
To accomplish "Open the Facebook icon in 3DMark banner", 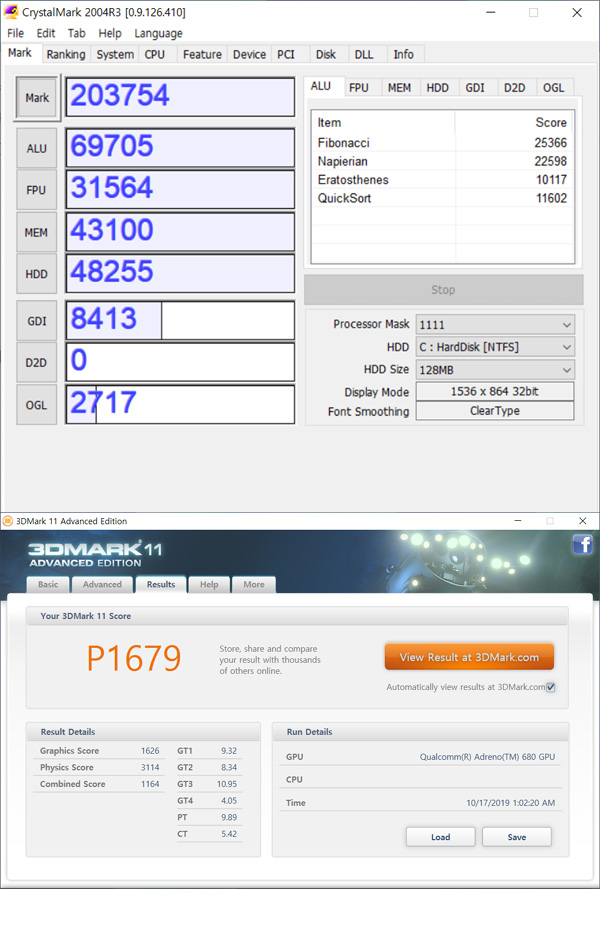I will tap(582, 544).
